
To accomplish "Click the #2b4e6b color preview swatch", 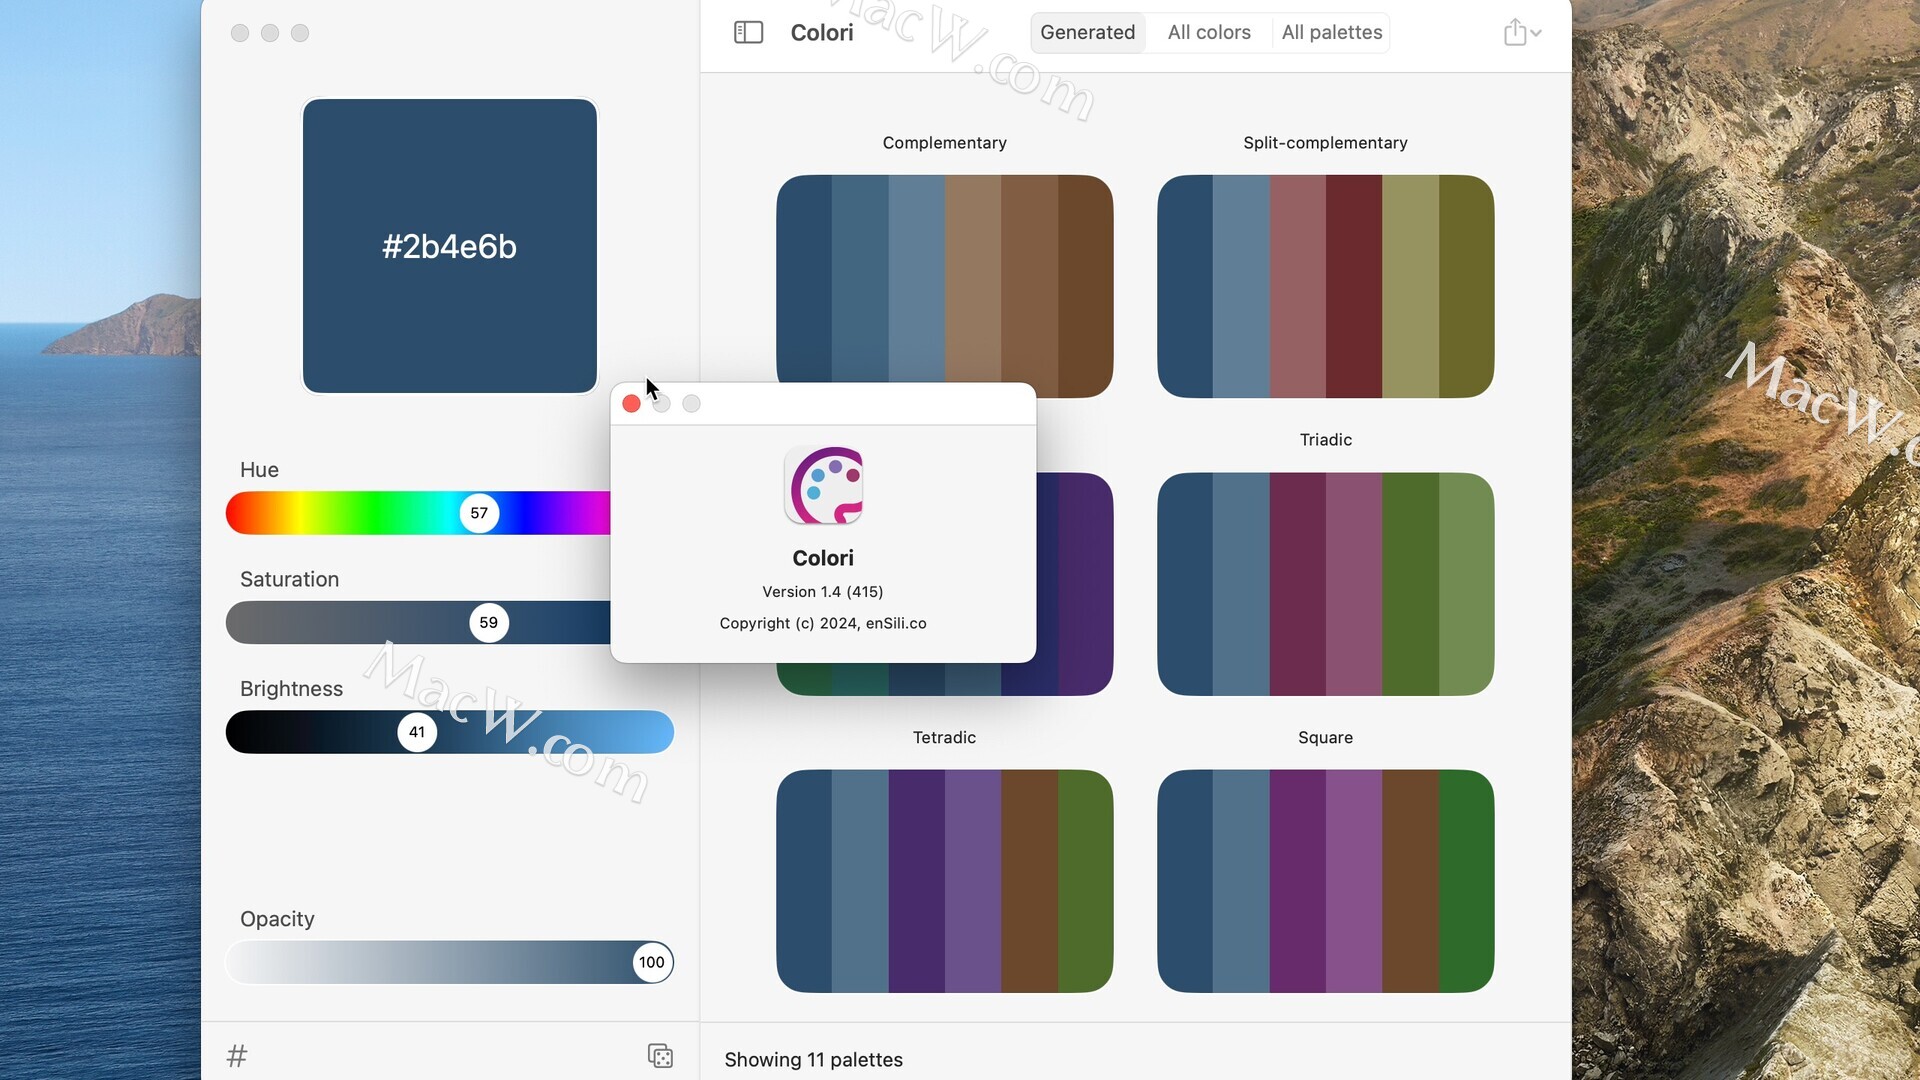I will pos(450,246).
